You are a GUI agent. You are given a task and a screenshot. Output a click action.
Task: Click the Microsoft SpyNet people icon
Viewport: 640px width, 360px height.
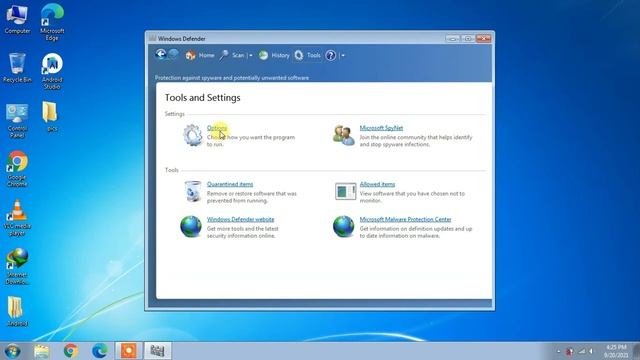click(344, 135)
